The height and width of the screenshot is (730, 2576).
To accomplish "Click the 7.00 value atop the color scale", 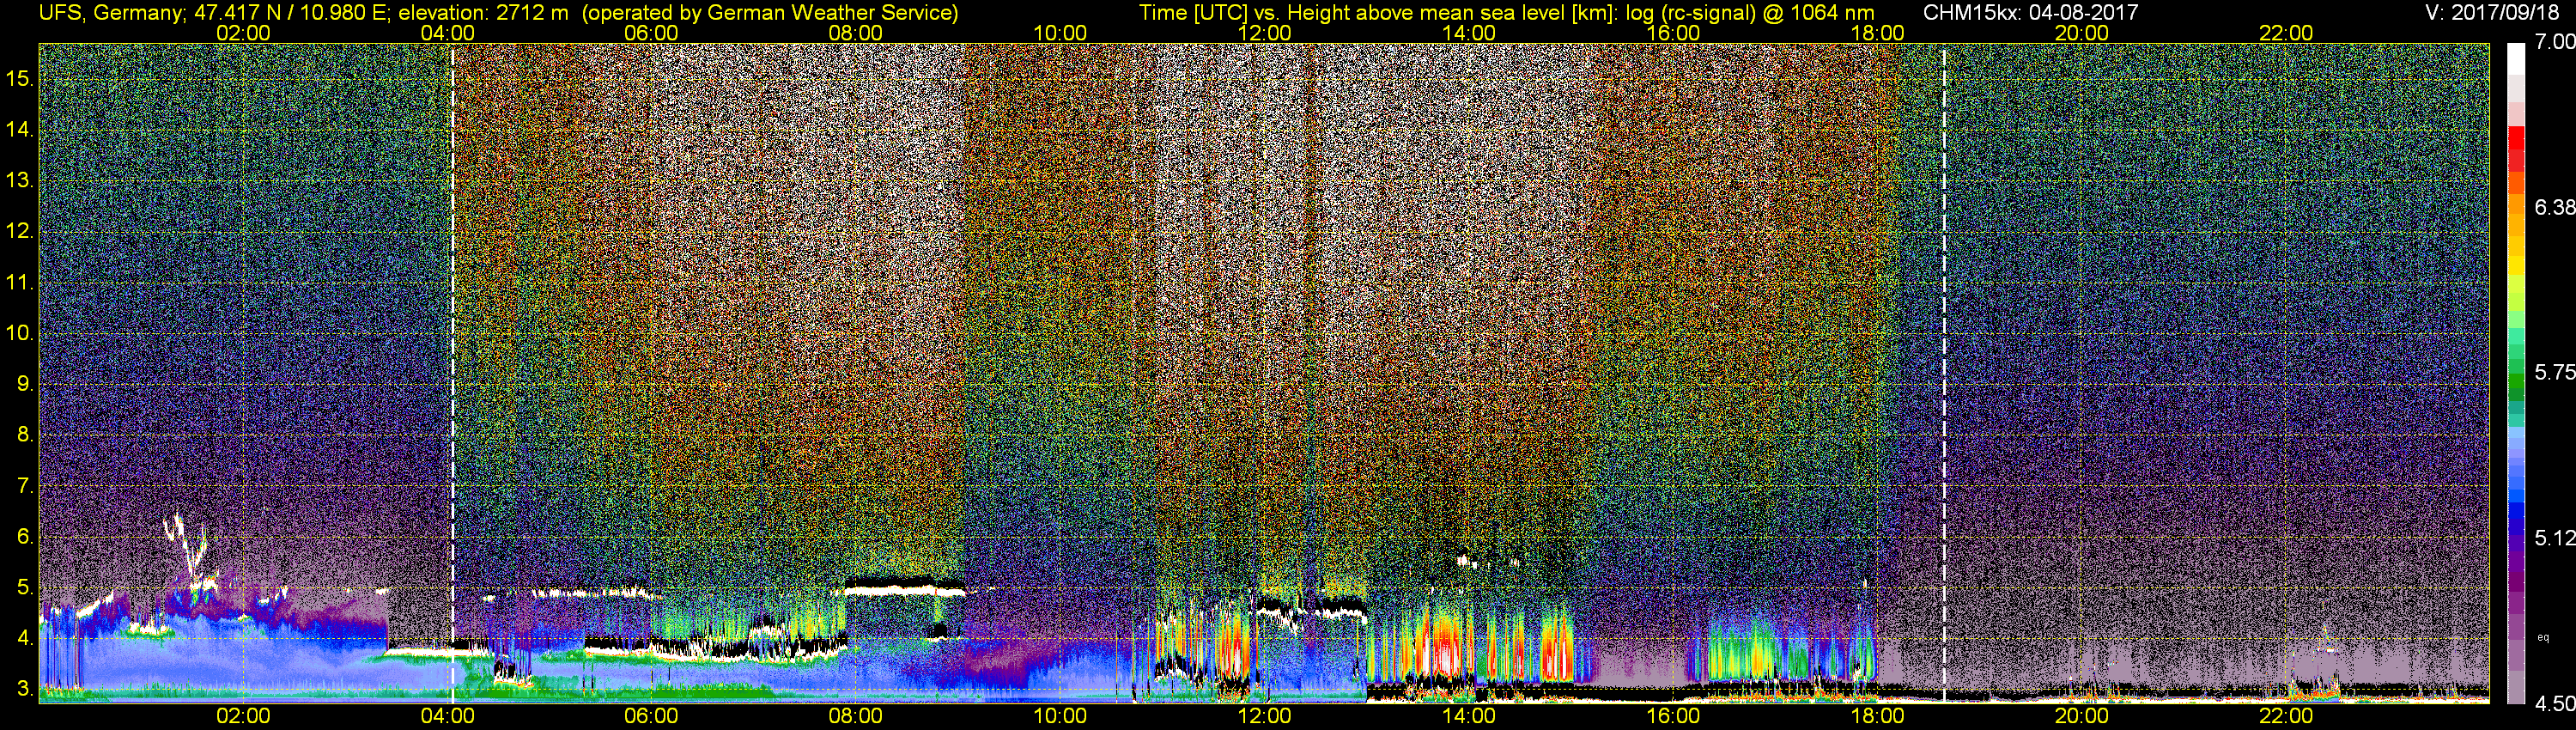I will click(2555, 42).
